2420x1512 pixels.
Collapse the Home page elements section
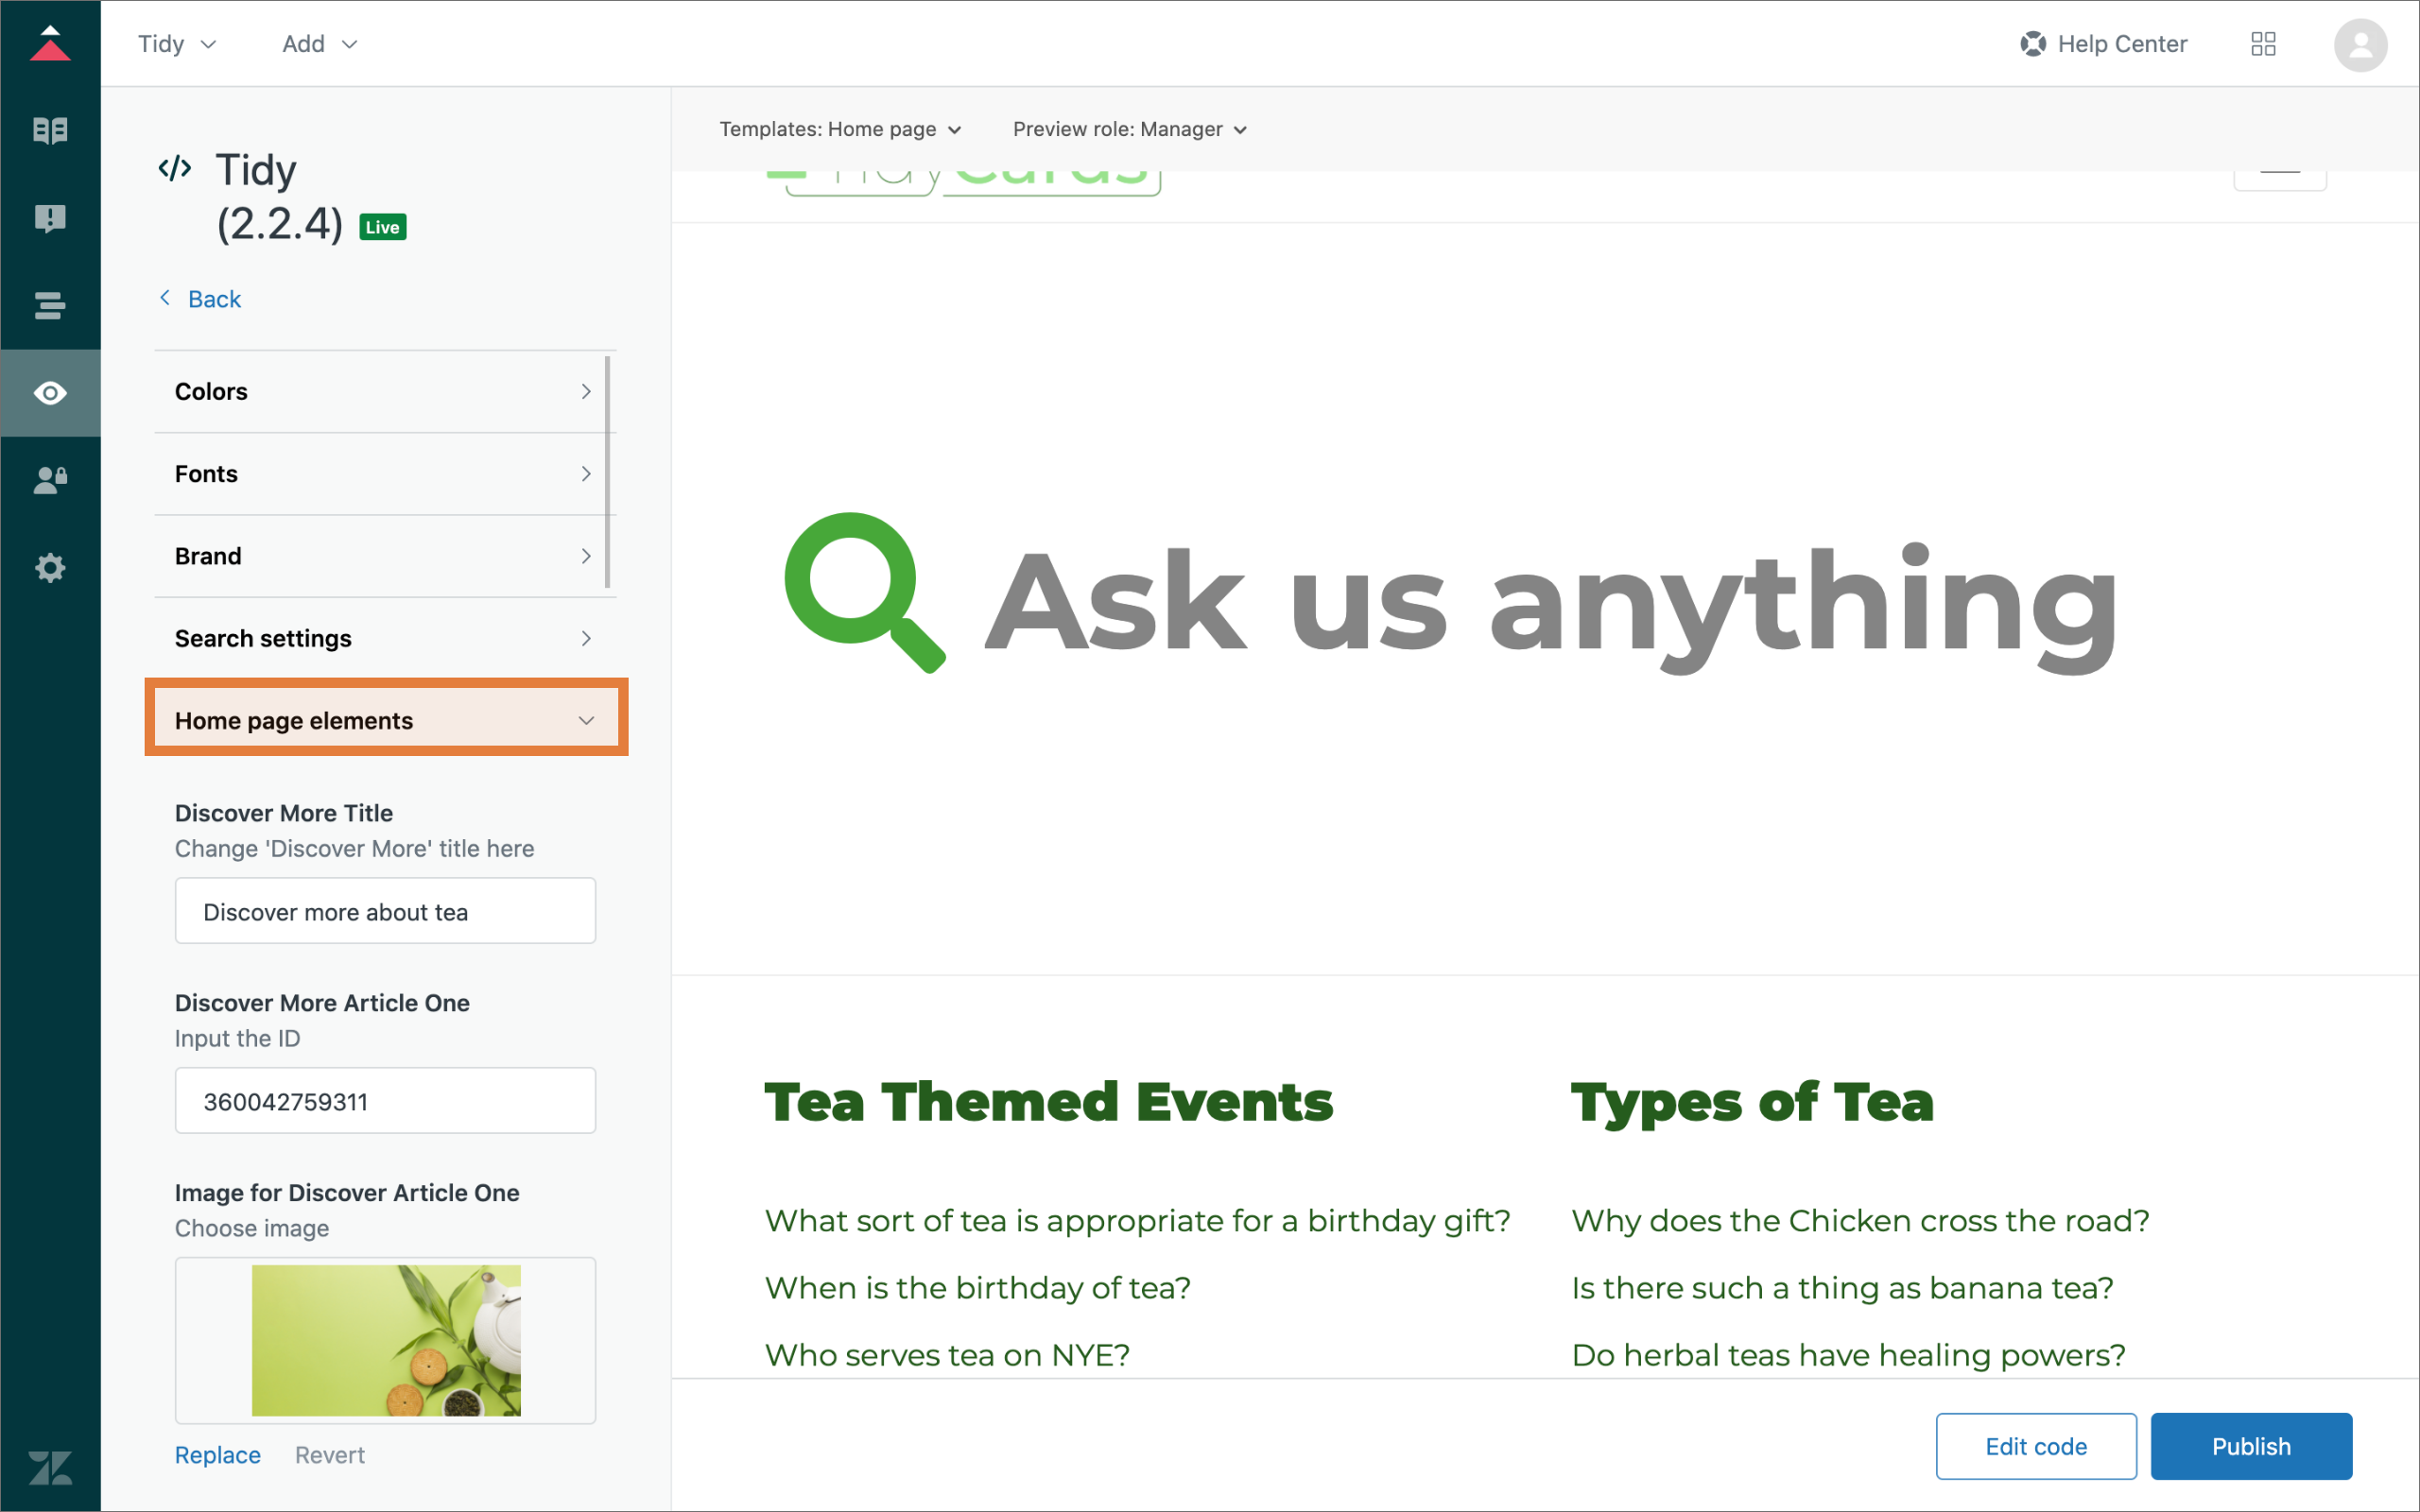[x=386, y=720]
